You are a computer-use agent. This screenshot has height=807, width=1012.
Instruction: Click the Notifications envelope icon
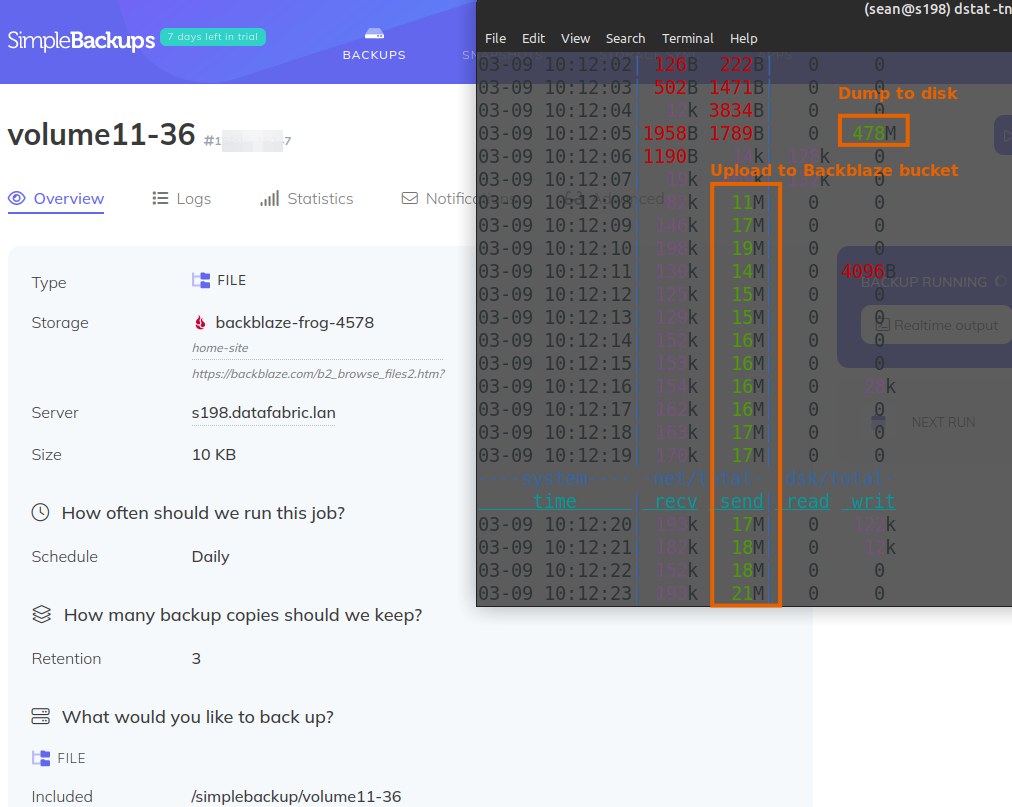pyautogui.click(x=410, y=198)
